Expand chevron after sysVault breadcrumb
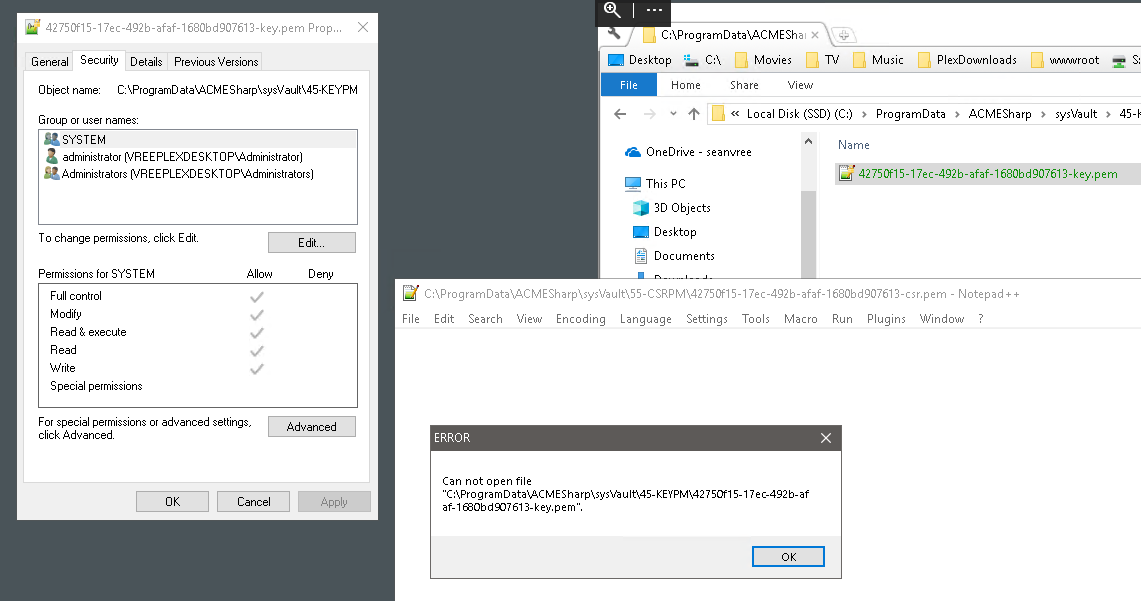 click(x=1108, y=114)
